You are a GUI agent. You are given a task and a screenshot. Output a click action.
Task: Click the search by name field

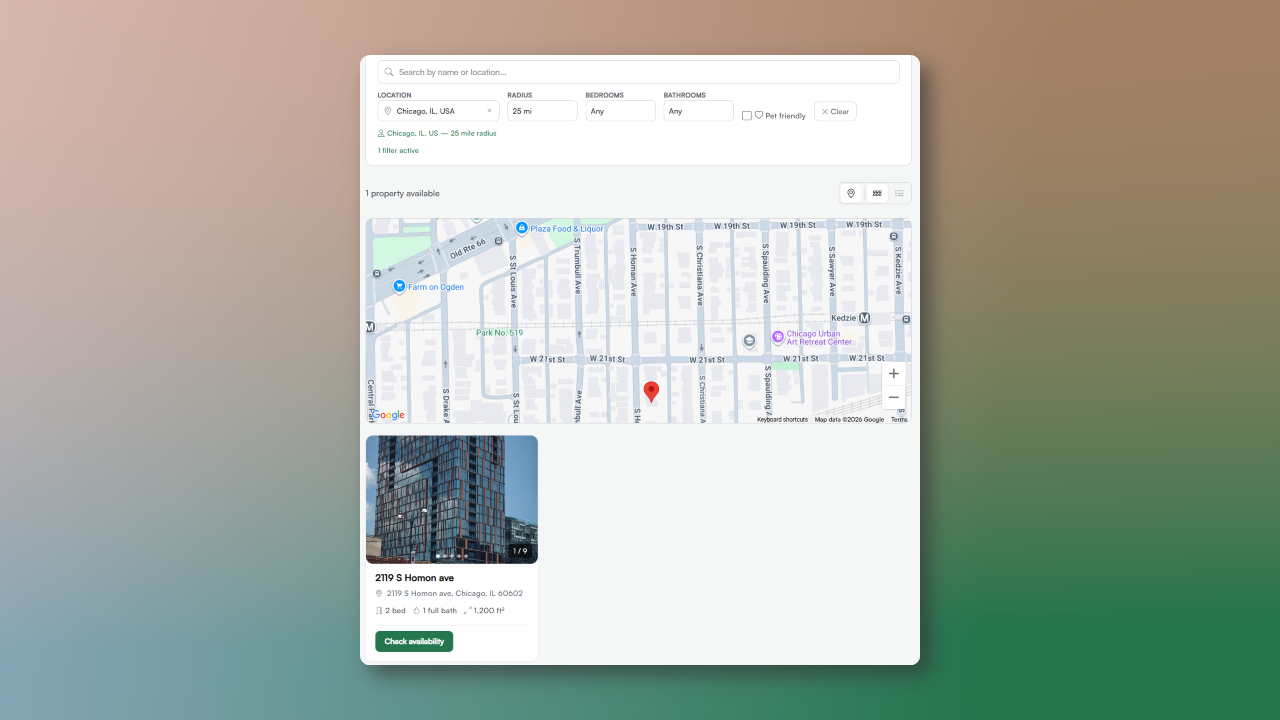coord(638,72)
